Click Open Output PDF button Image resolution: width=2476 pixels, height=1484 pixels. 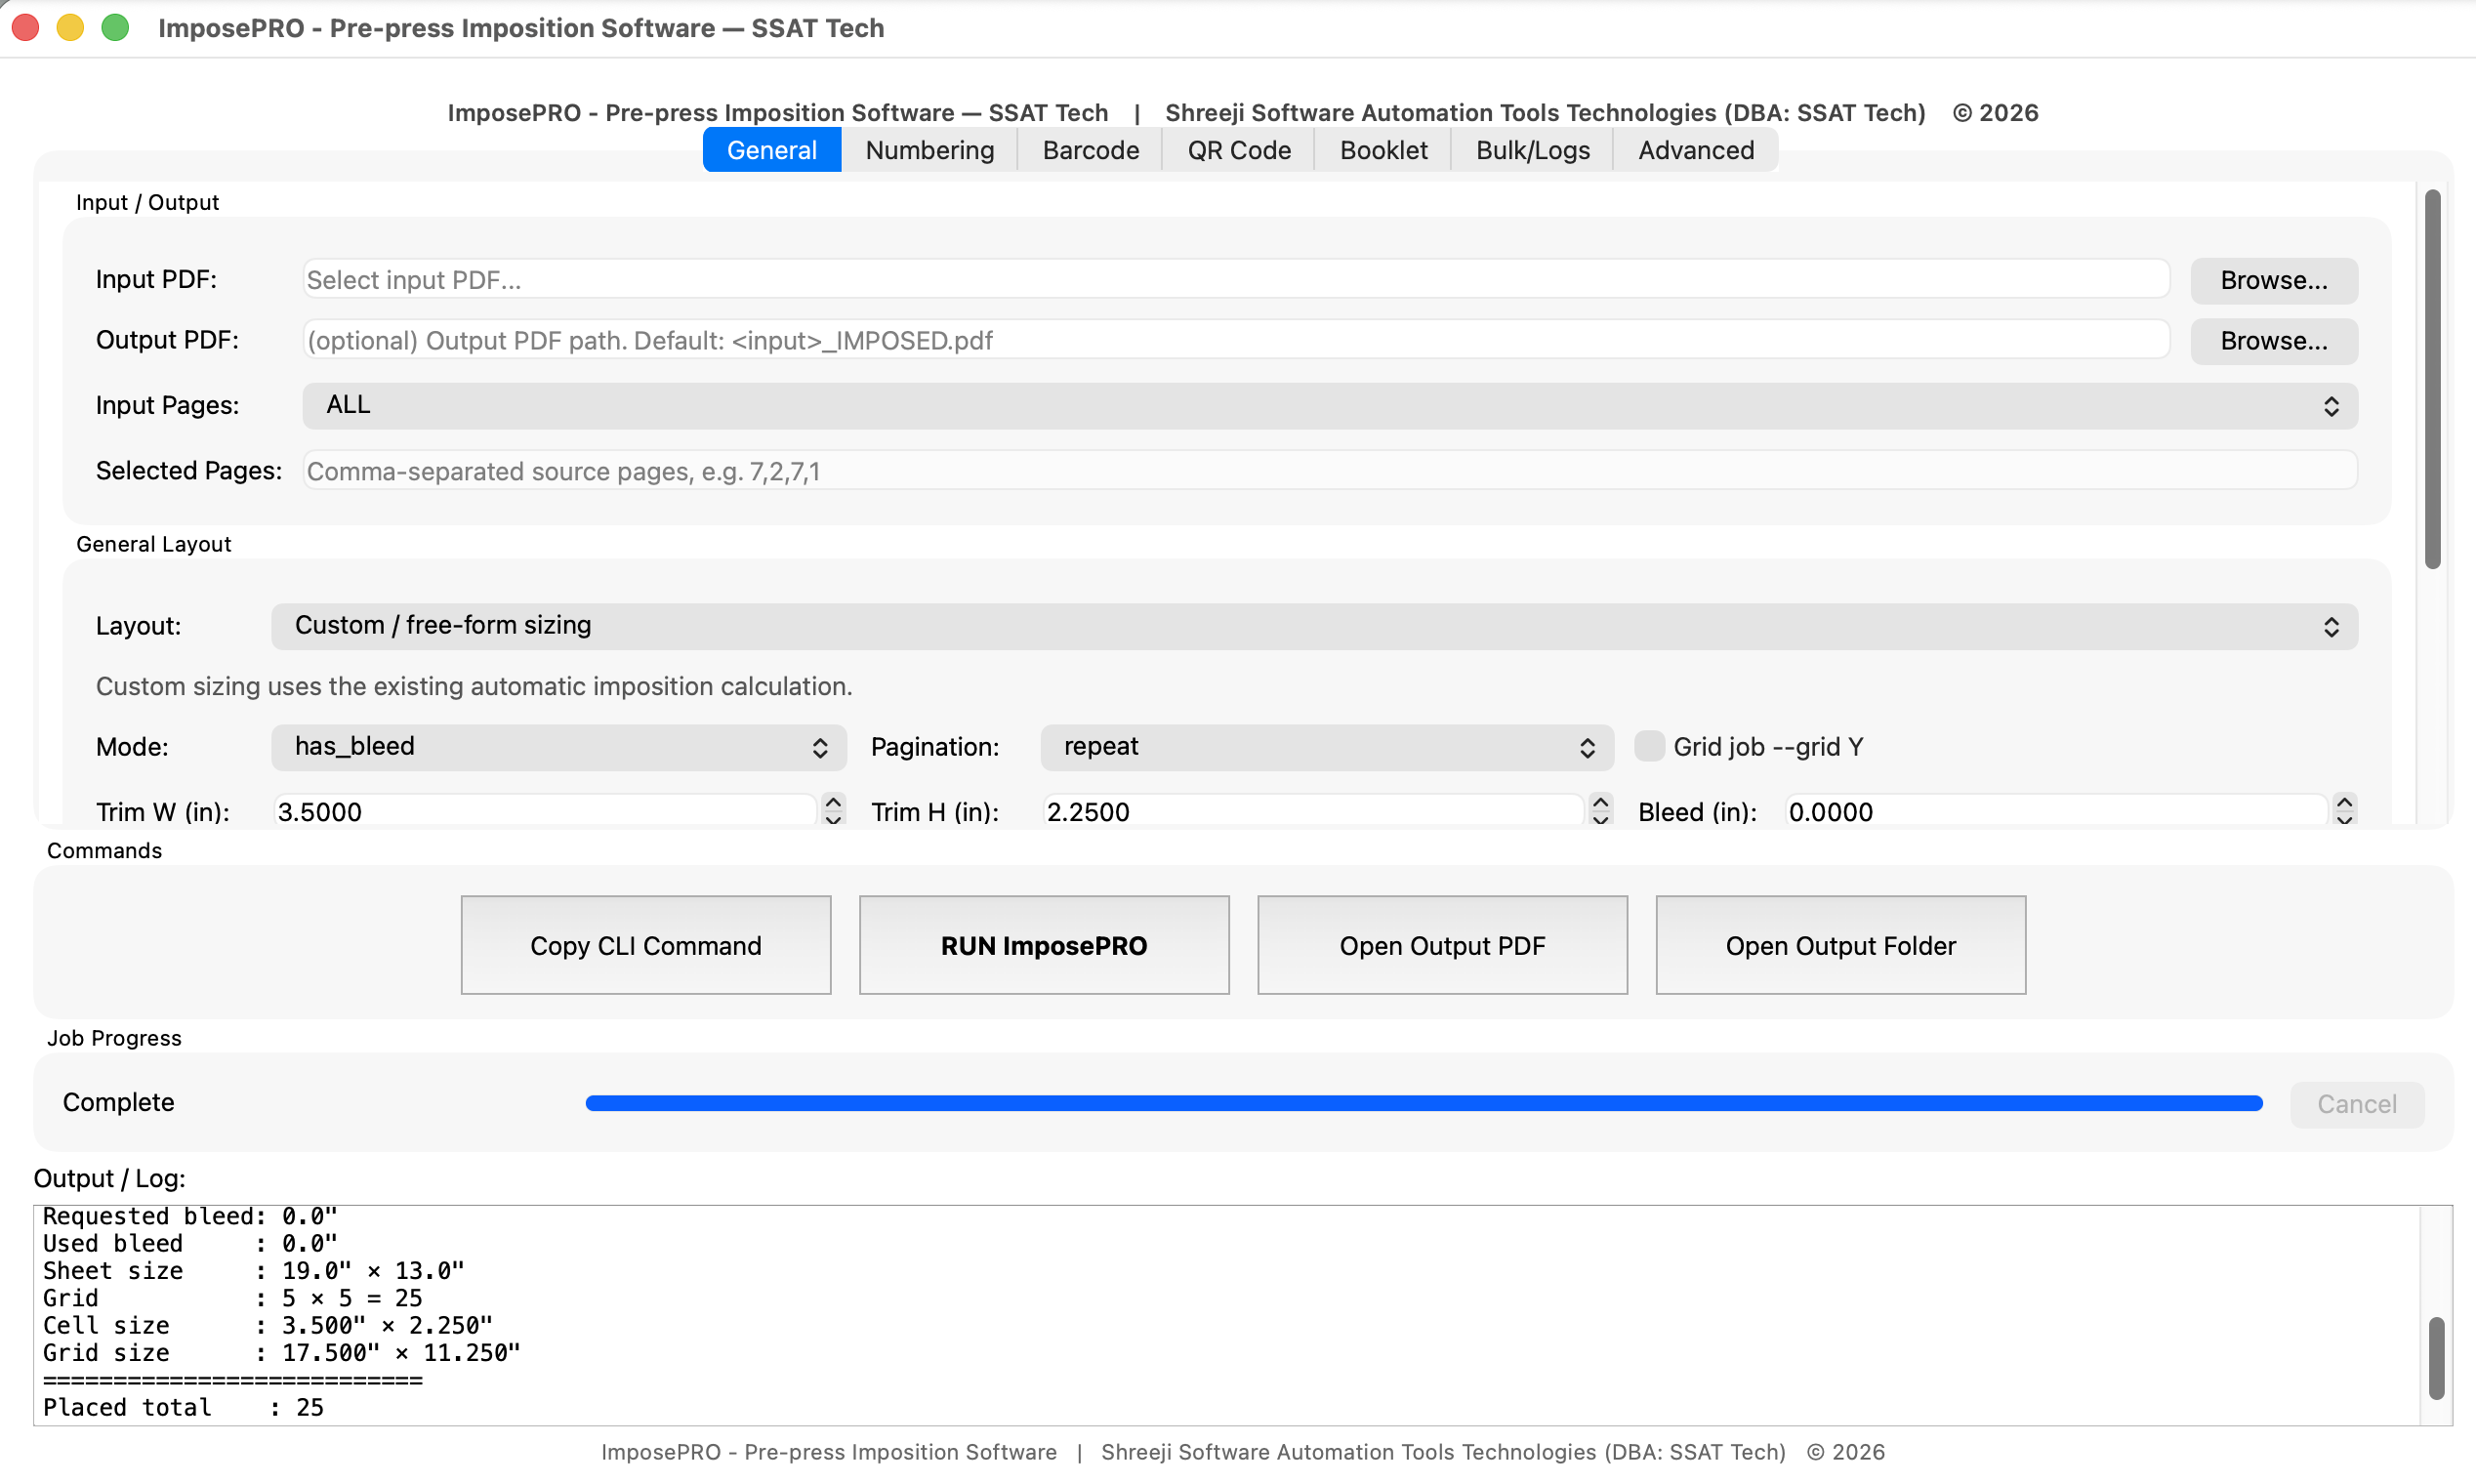(x=1442, y=945)
